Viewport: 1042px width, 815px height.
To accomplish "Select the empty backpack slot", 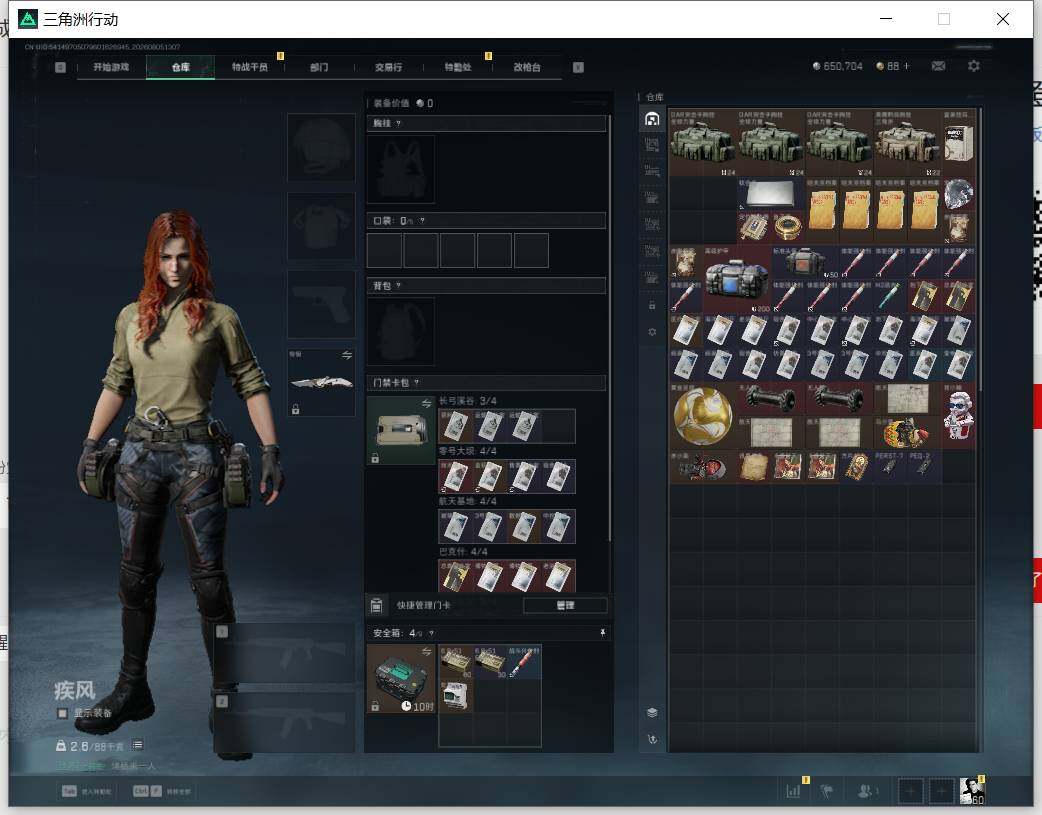I will point(401,331).
